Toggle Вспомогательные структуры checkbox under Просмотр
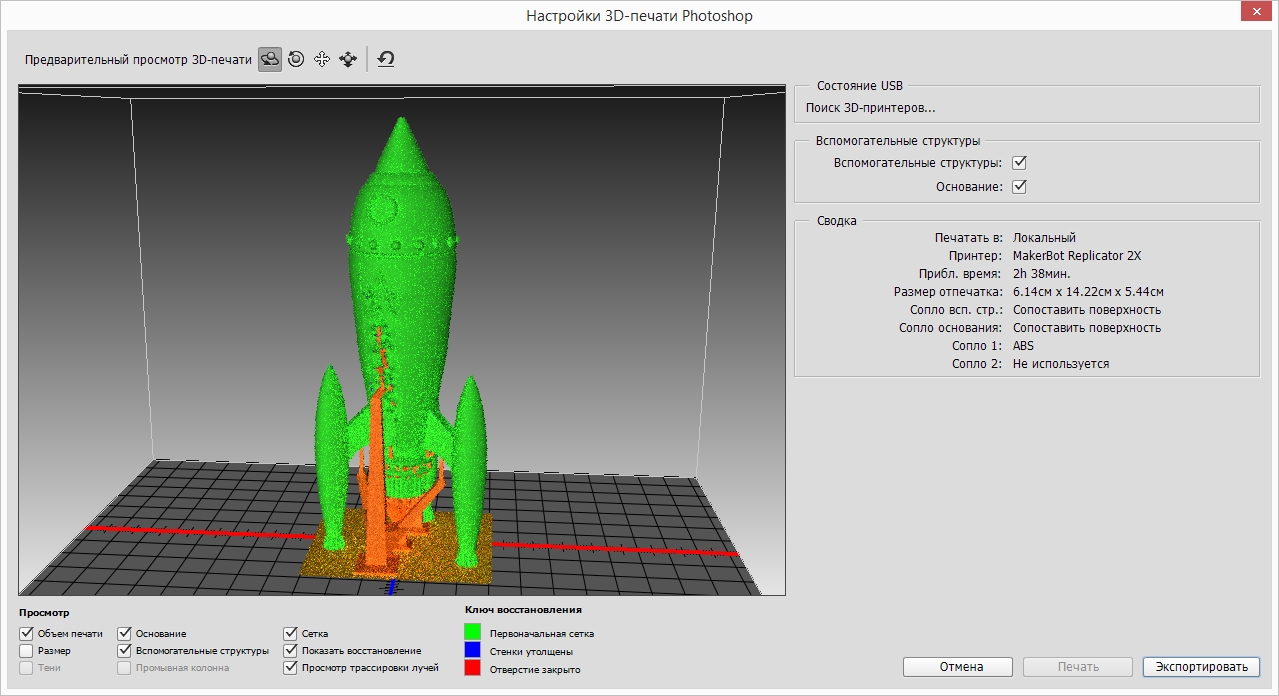 [125, 650]
